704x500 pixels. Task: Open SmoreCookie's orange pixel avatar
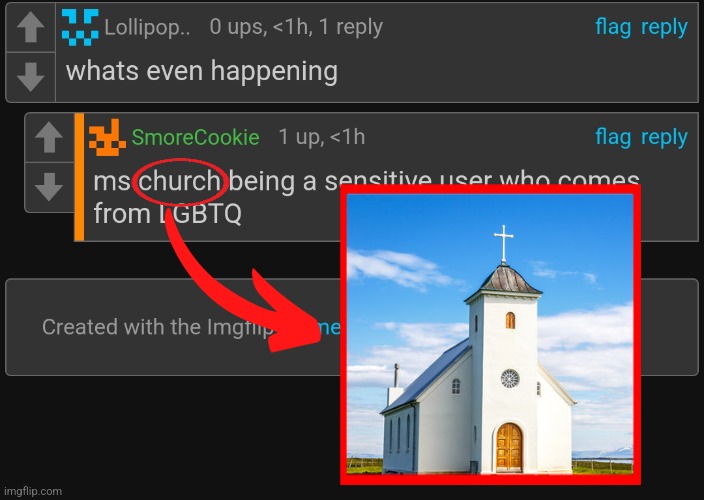click(107, 137)
